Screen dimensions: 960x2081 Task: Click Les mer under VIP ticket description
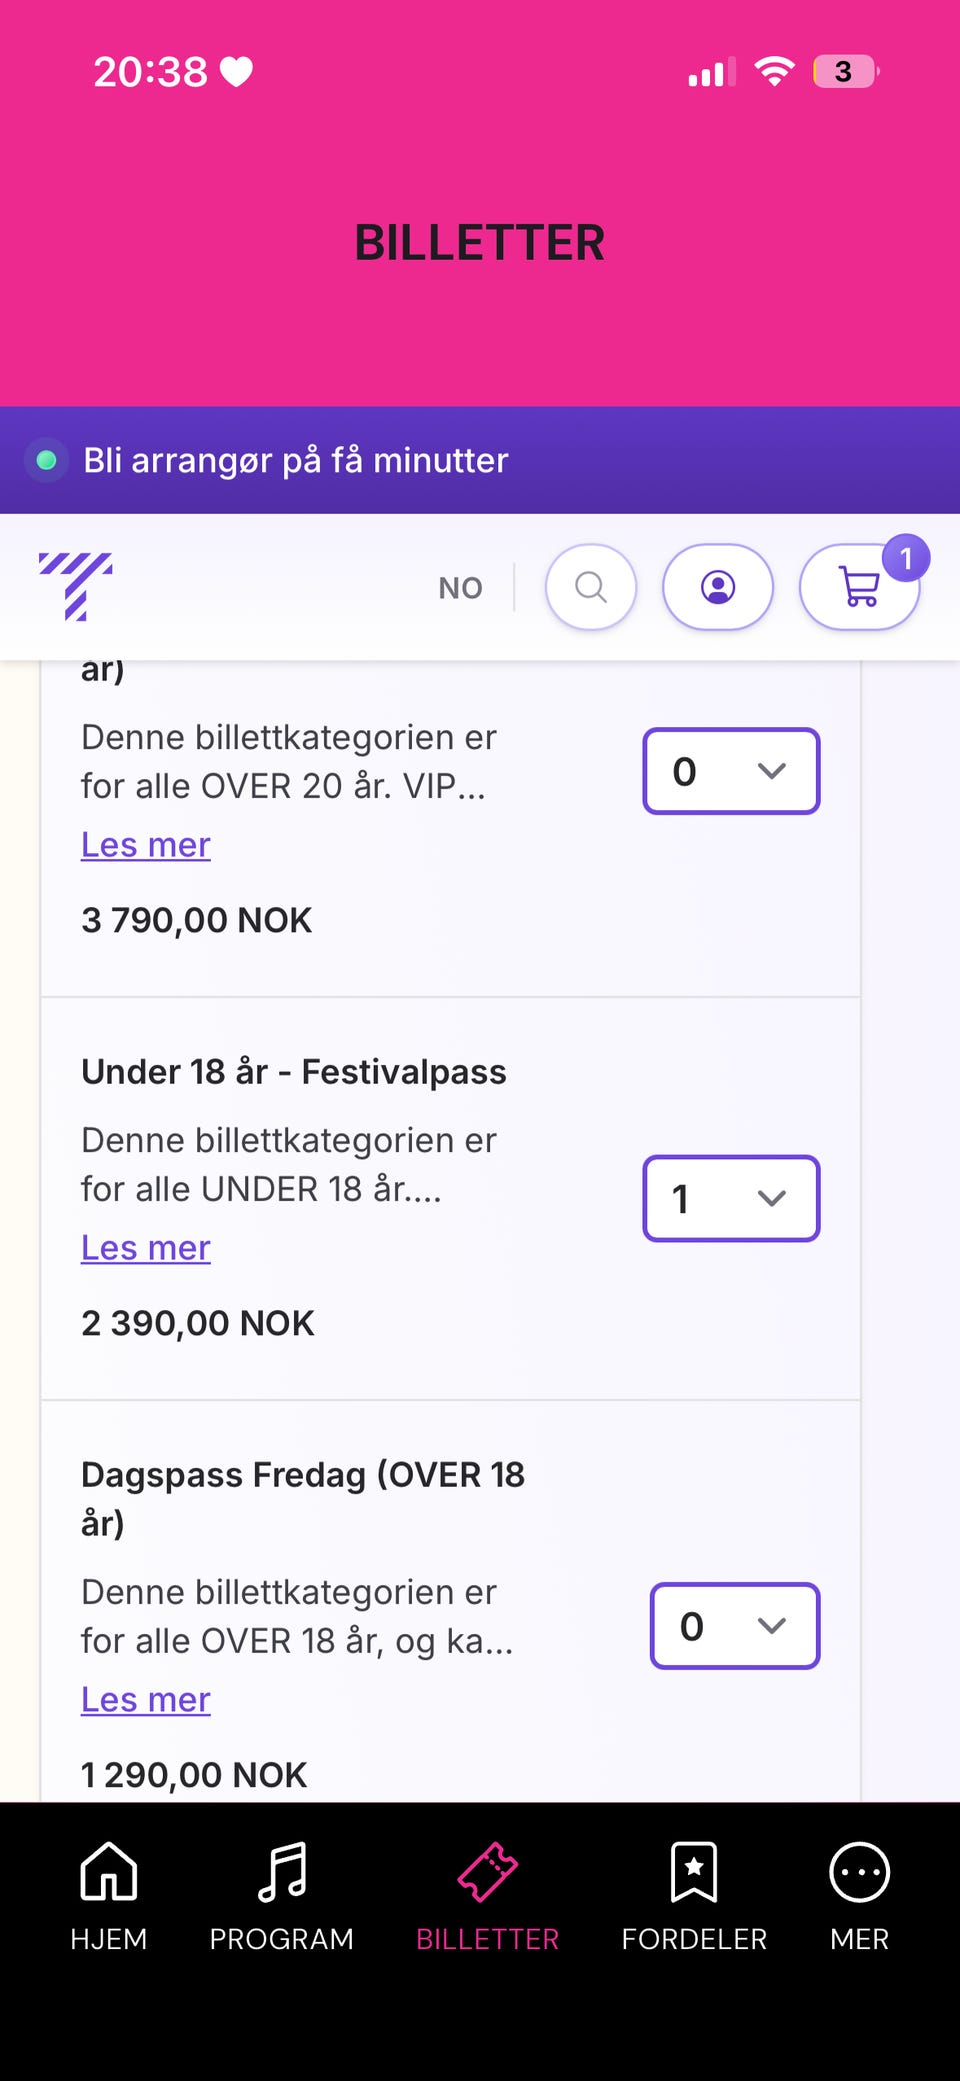[x=146, y=845]
